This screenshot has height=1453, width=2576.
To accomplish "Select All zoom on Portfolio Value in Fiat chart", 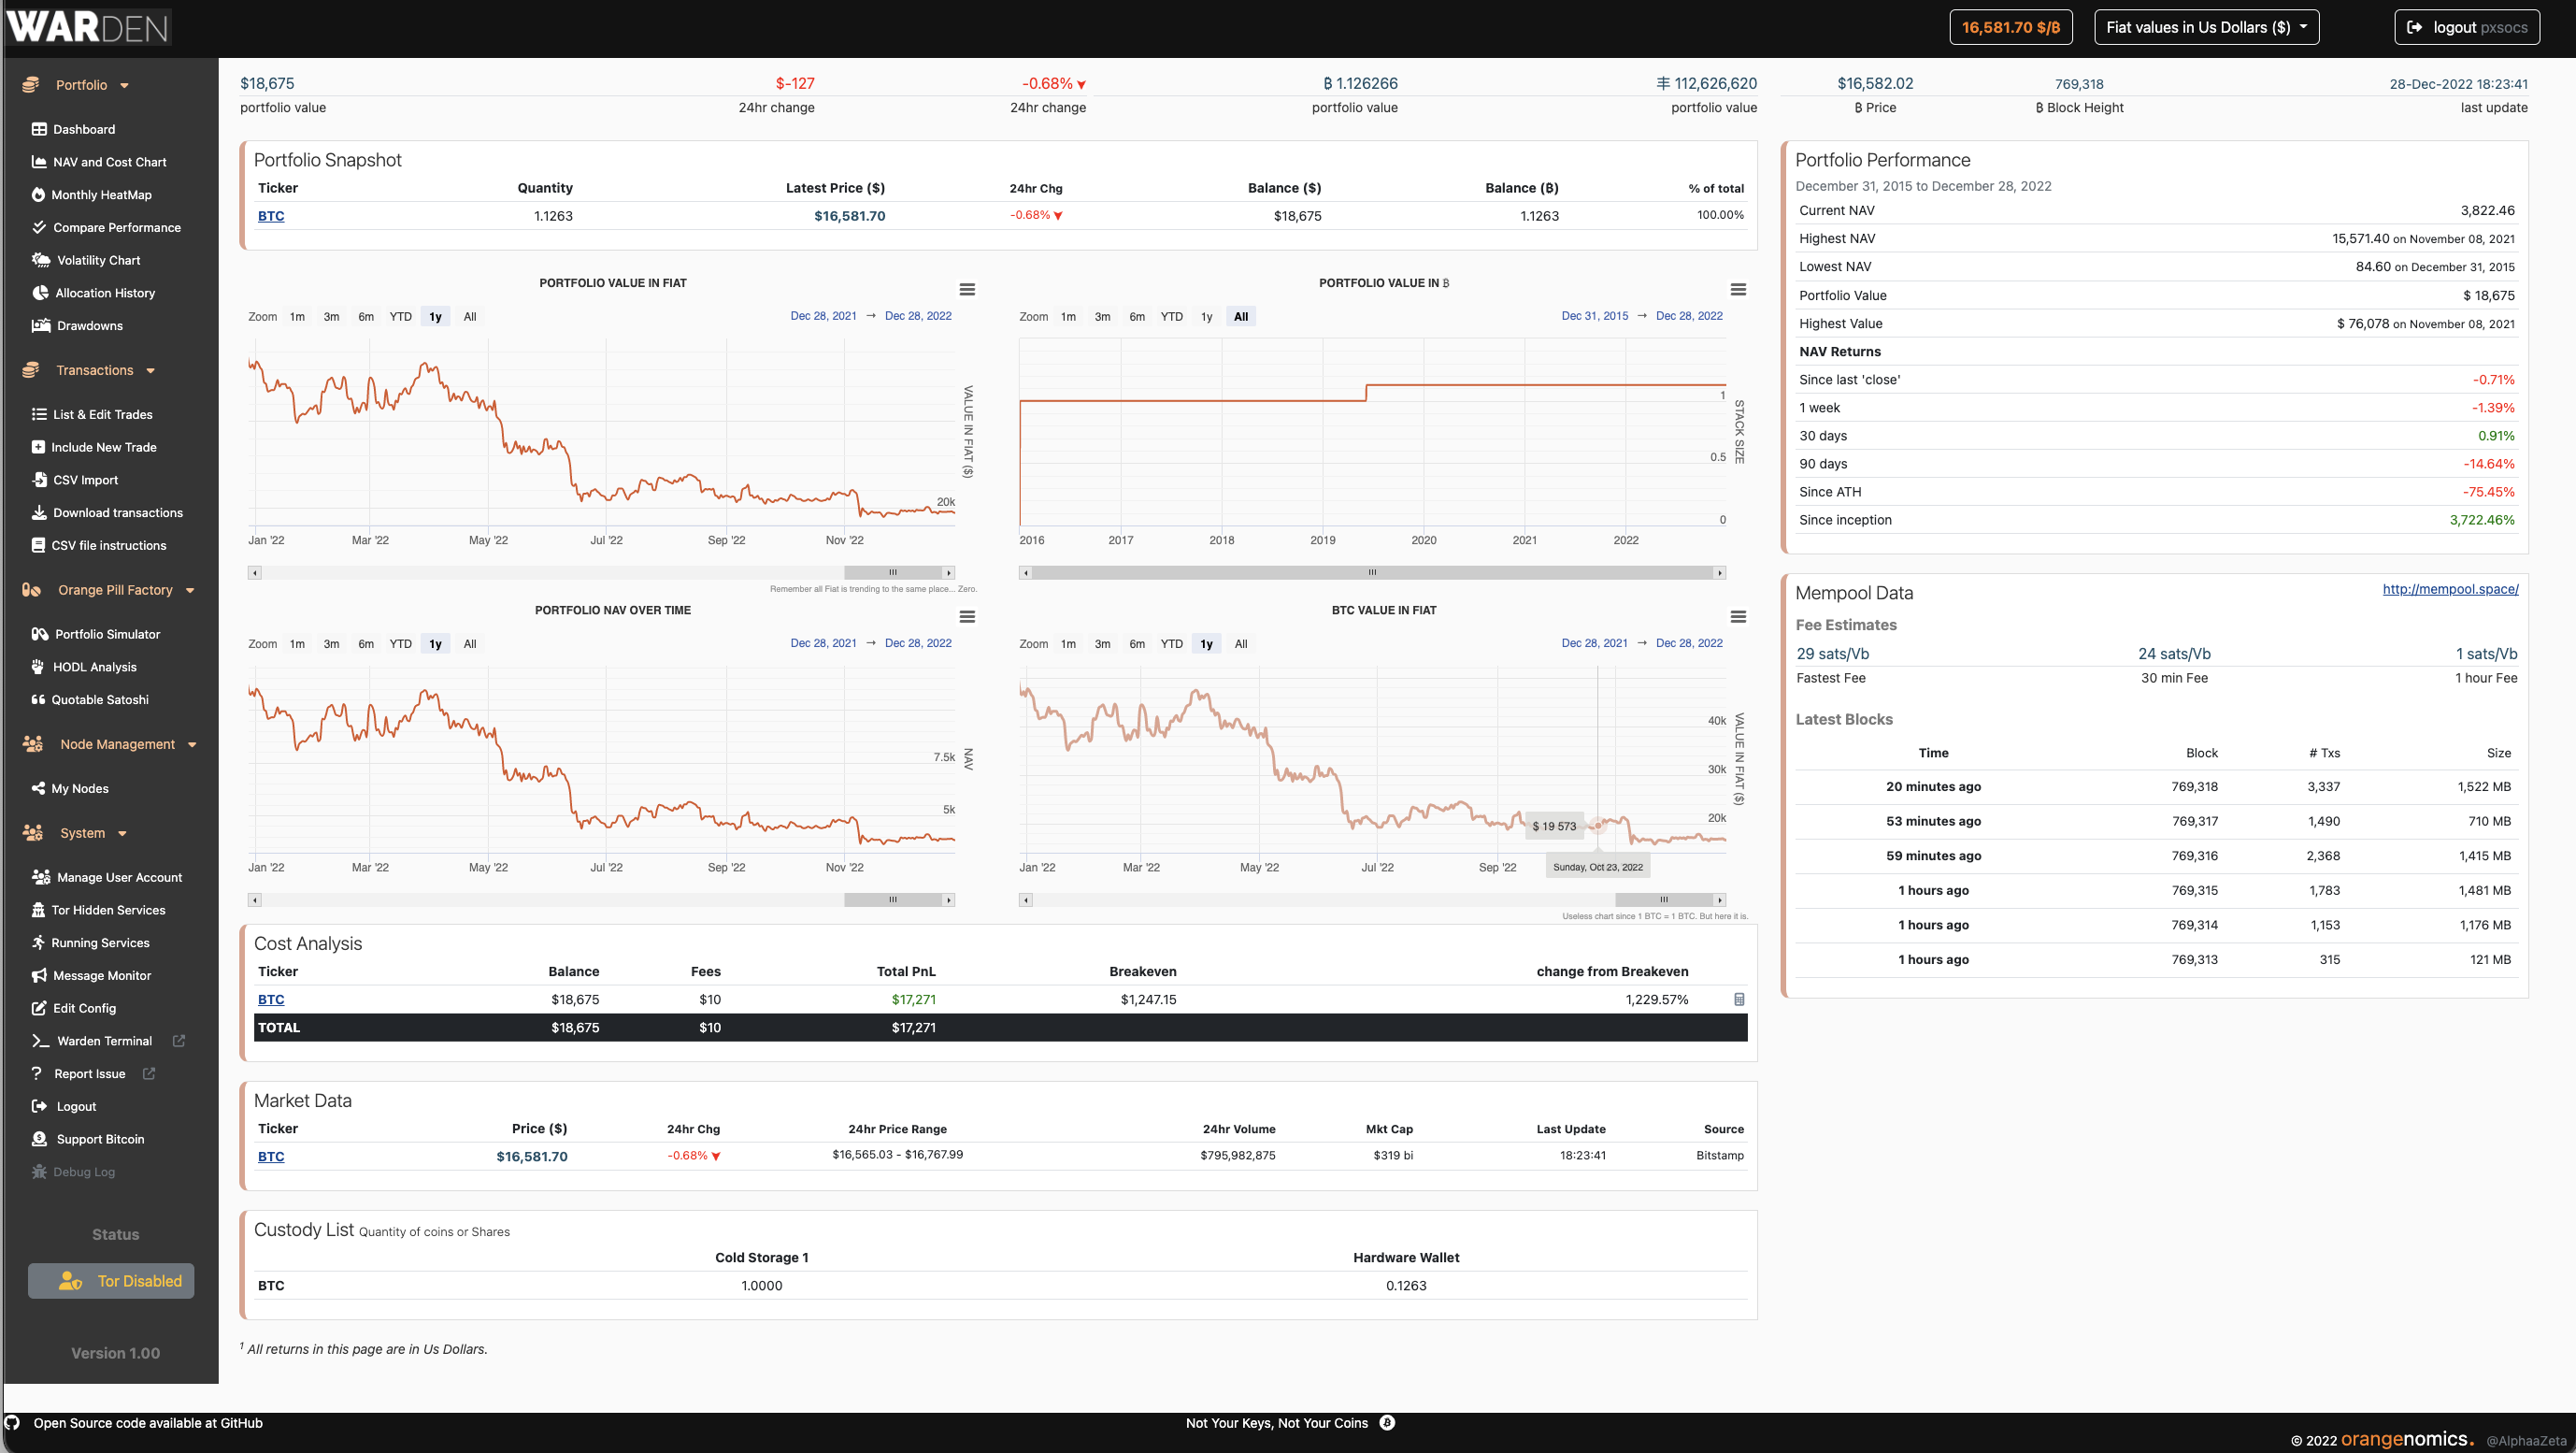I will click(x=470, y=317).
